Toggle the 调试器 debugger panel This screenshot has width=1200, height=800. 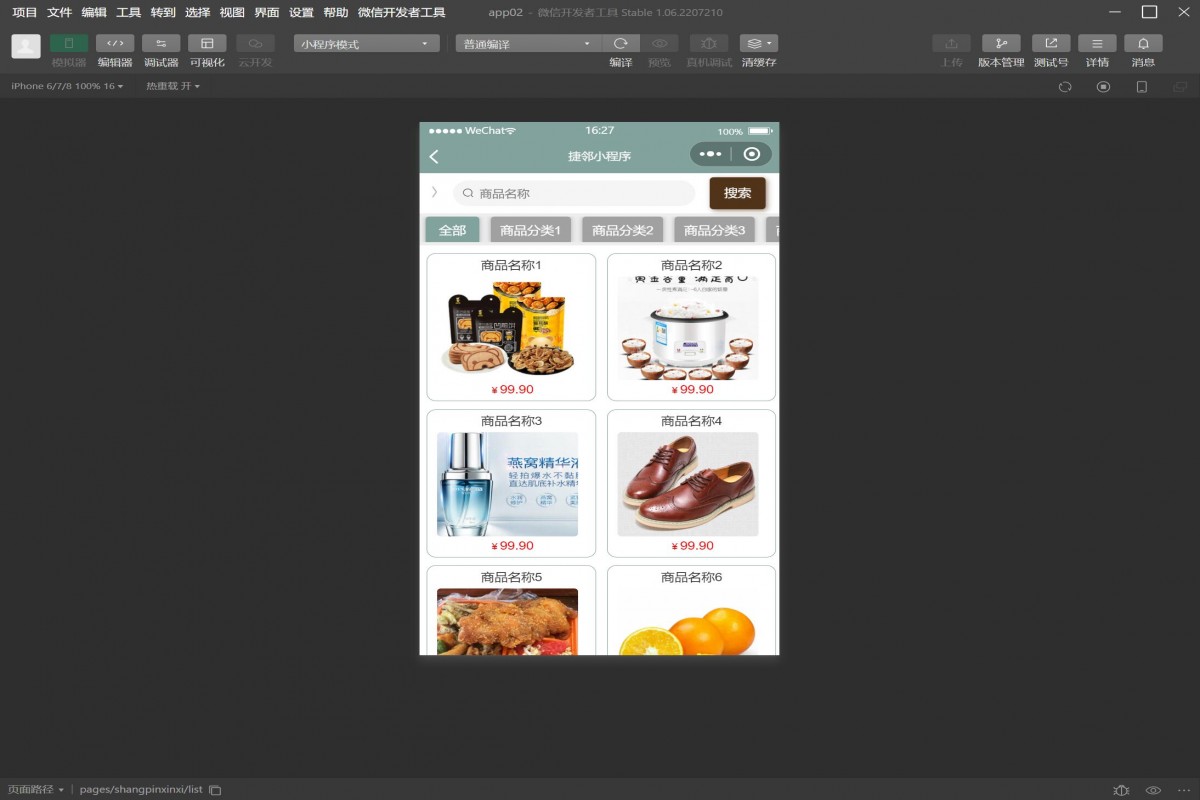(161, 44)
